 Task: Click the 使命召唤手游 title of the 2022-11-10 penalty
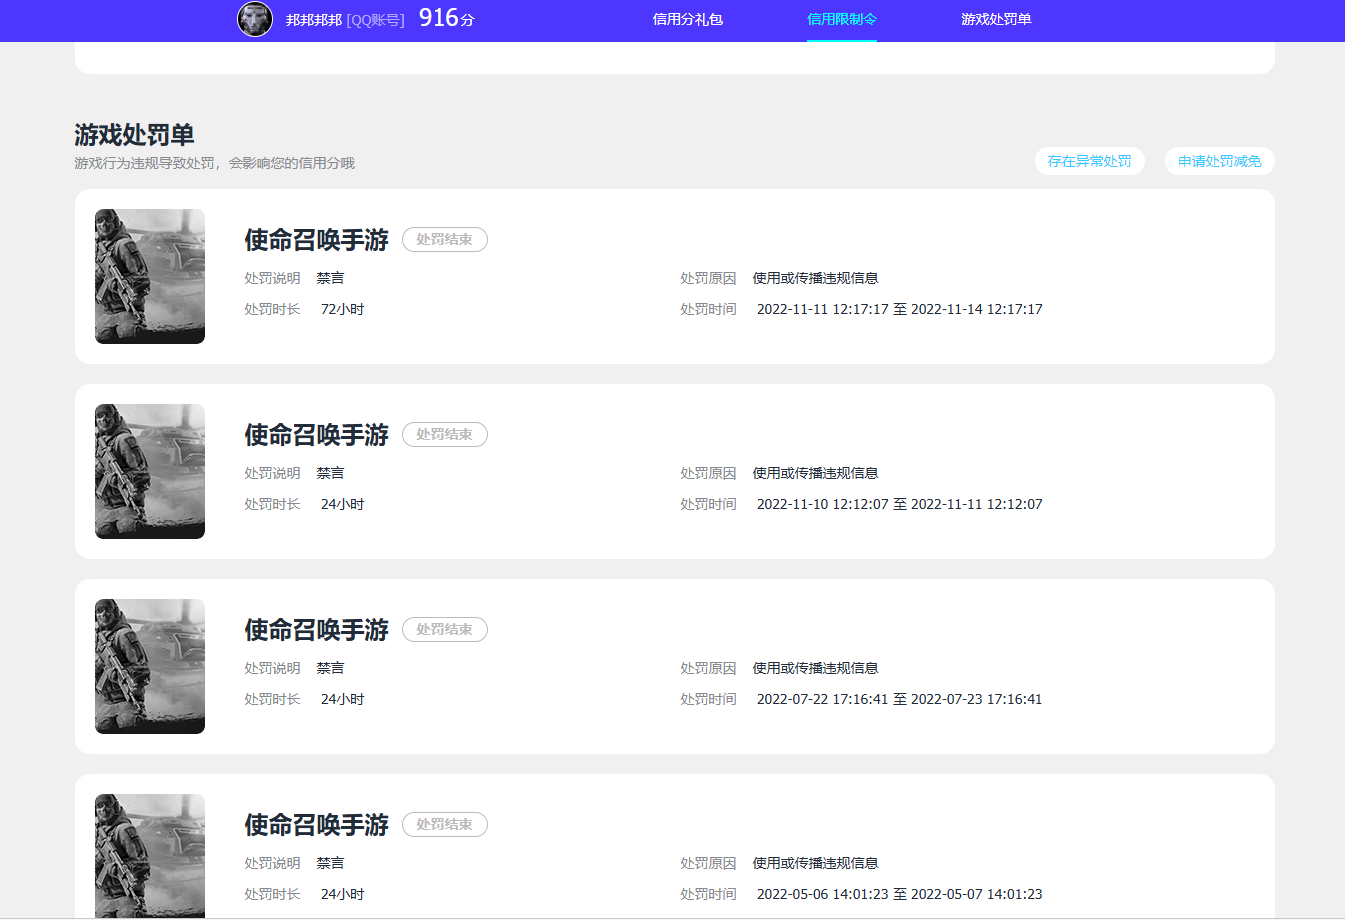pyautogui.click(x=317, y=435)
